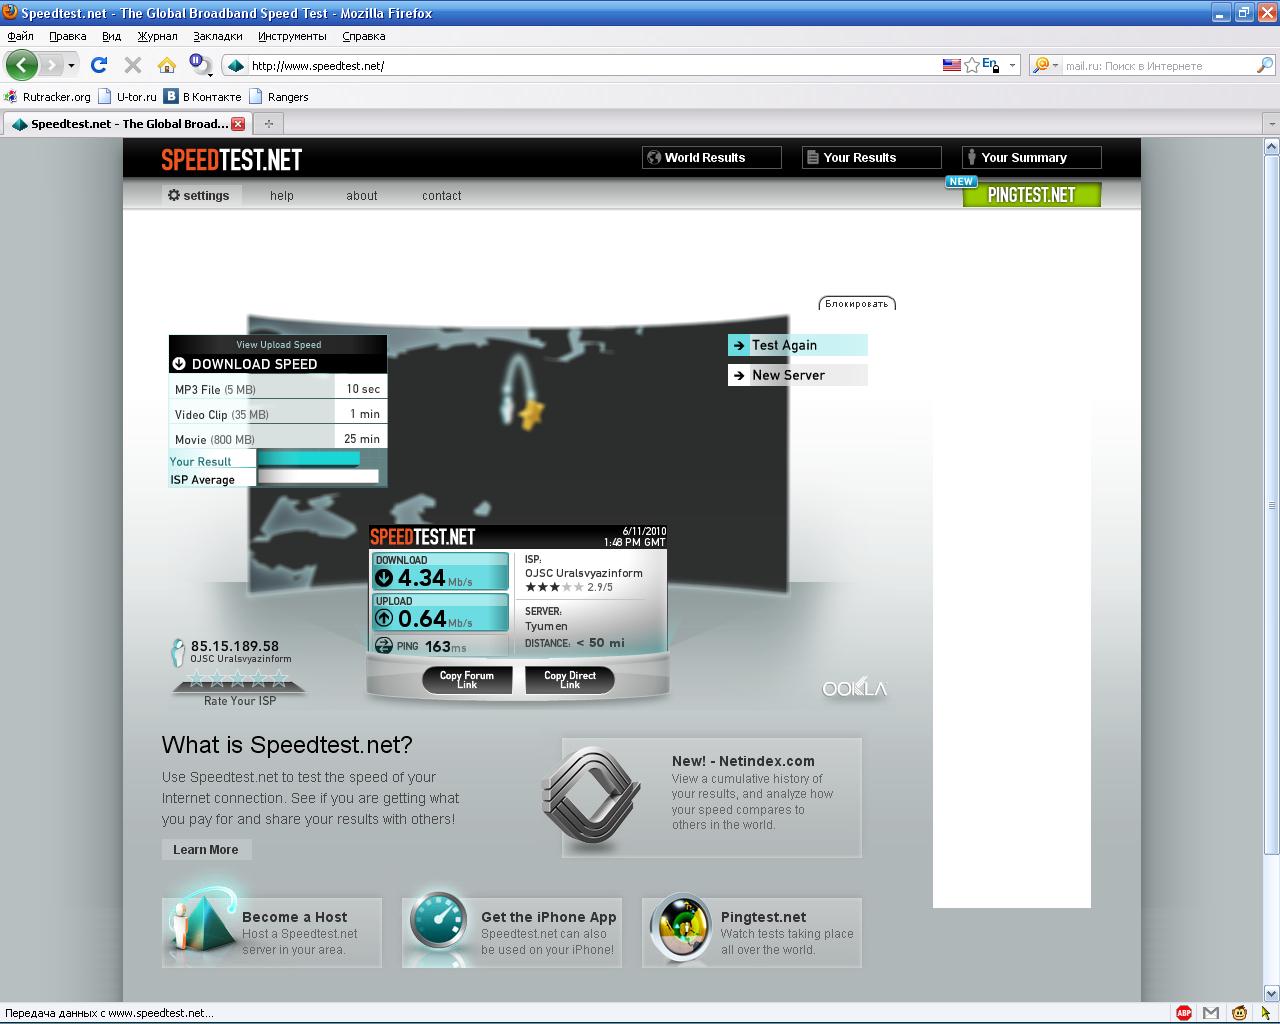Open the Rangers bookmark
Image resolution: width=1280 pixels, height=1024 pixels.
tap(278, 97)
